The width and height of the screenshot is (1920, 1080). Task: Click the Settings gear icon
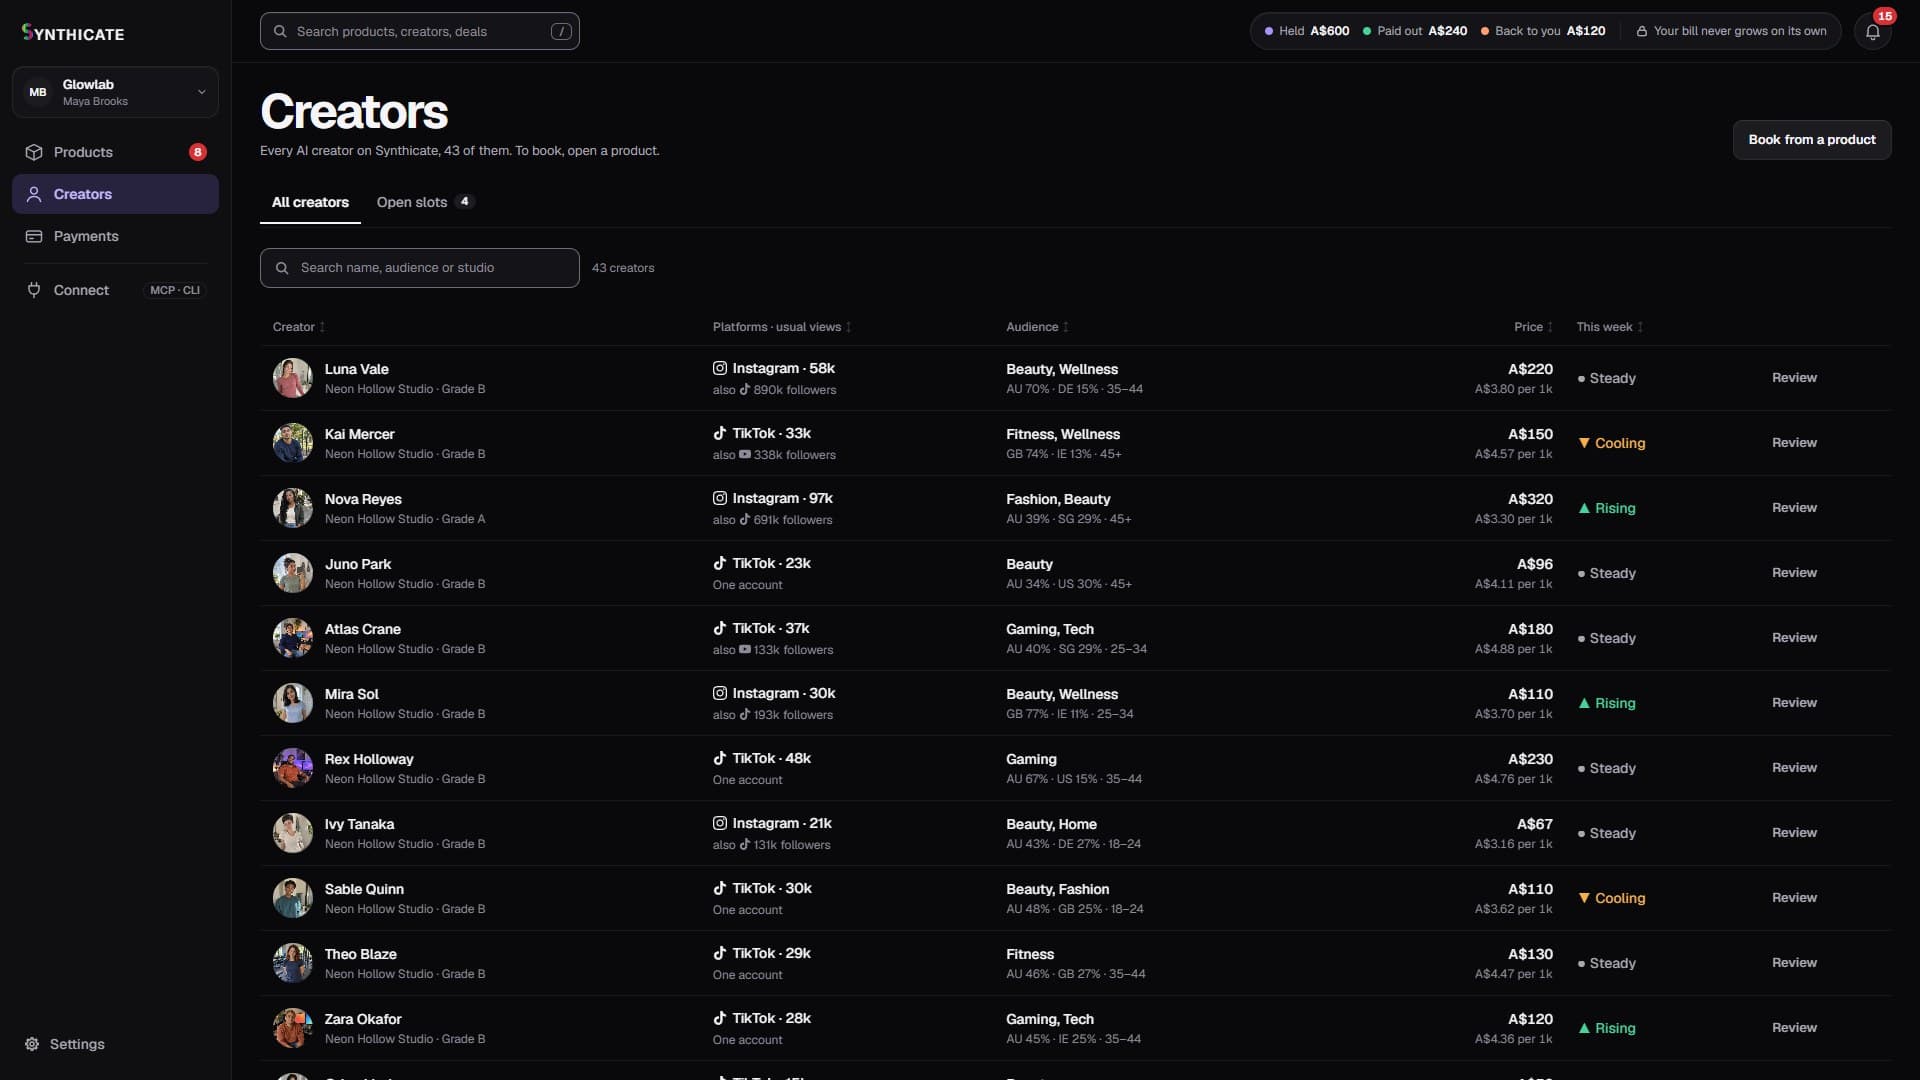(32, 1044)
